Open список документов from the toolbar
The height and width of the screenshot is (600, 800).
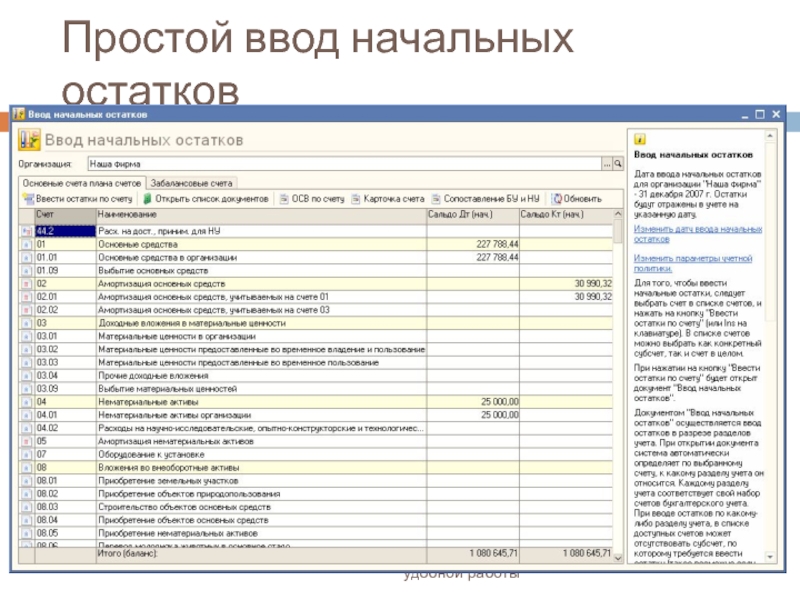[x=206, y=199]
